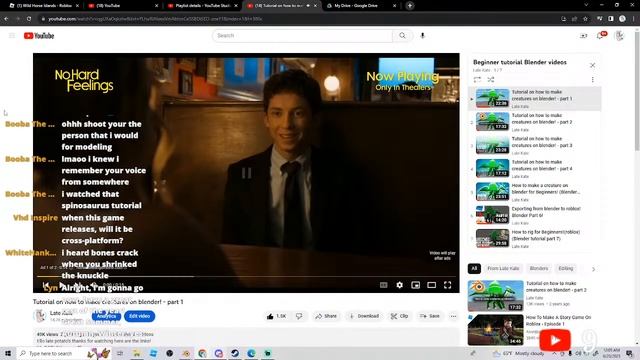
Task: Open the Windows Start menu
Action: point(8,353)
